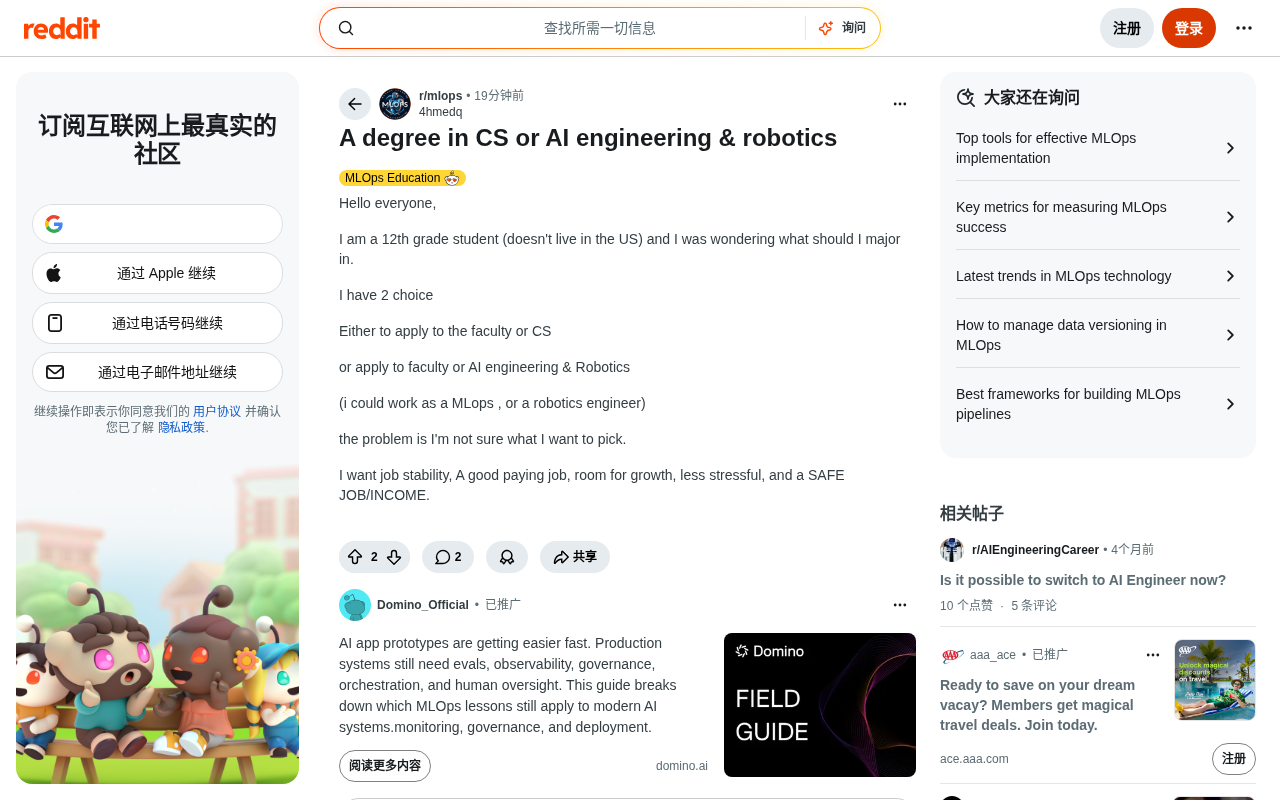Select 通过 Apple 继续
The width and height of the screenshot is (1280, 800).
point(157,273)
